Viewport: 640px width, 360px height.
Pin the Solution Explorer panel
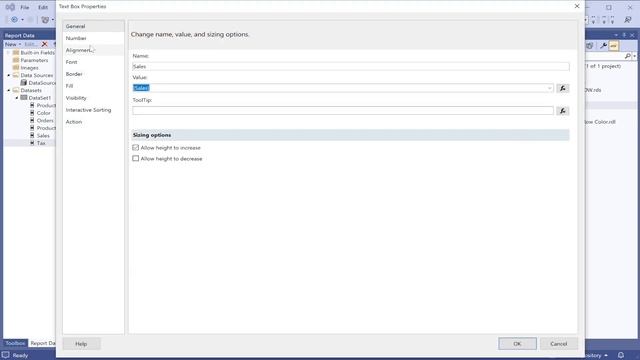(624, 36)
